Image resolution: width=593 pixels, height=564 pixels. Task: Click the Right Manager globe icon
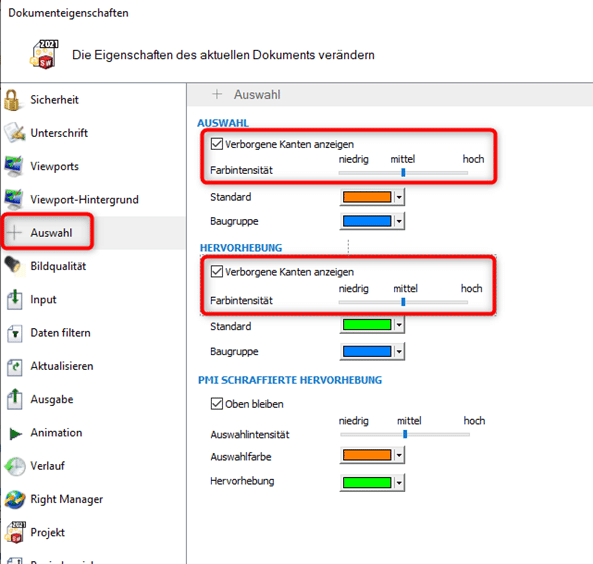click(x=15, y=499)
